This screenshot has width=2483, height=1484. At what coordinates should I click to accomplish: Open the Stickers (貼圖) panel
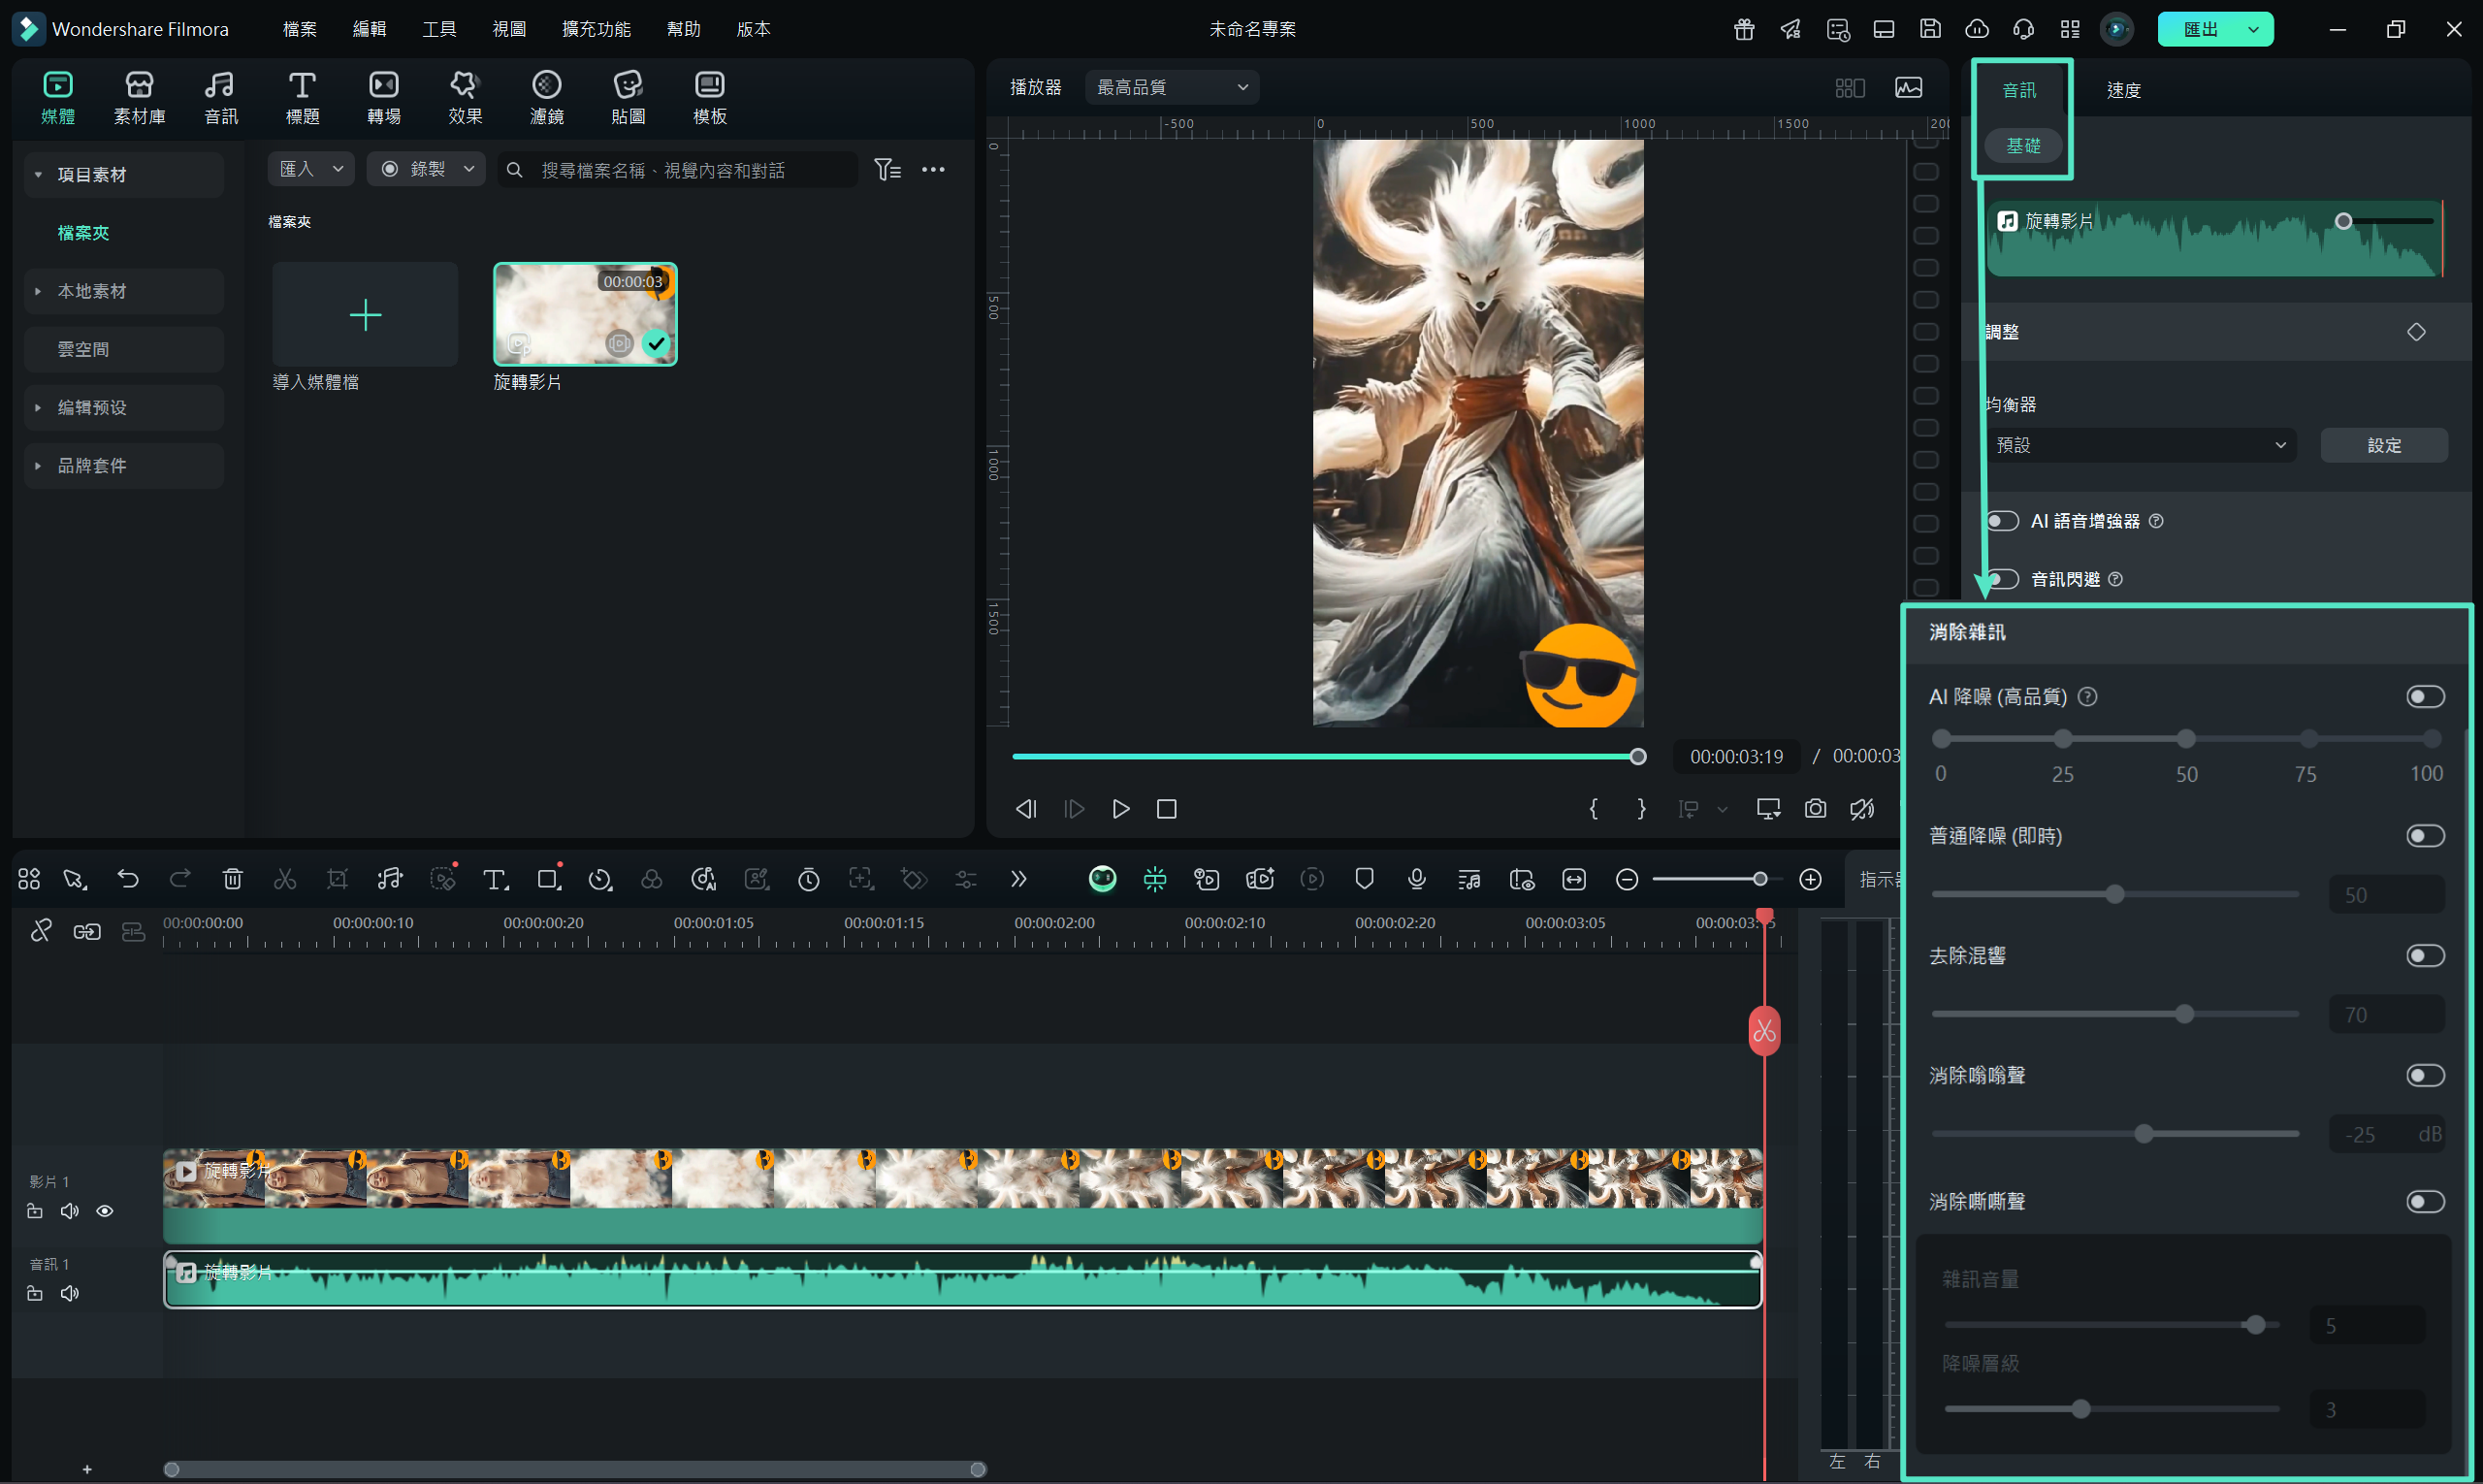coord(627,97)
